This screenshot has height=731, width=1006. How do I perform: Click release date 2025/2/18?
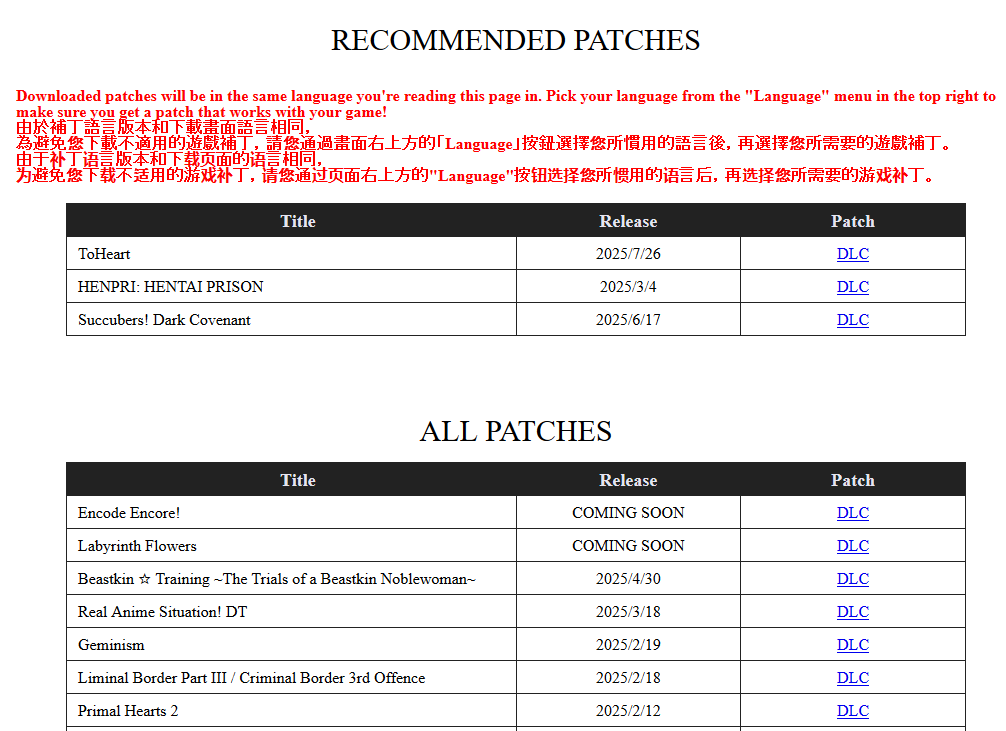click(628, 678)
